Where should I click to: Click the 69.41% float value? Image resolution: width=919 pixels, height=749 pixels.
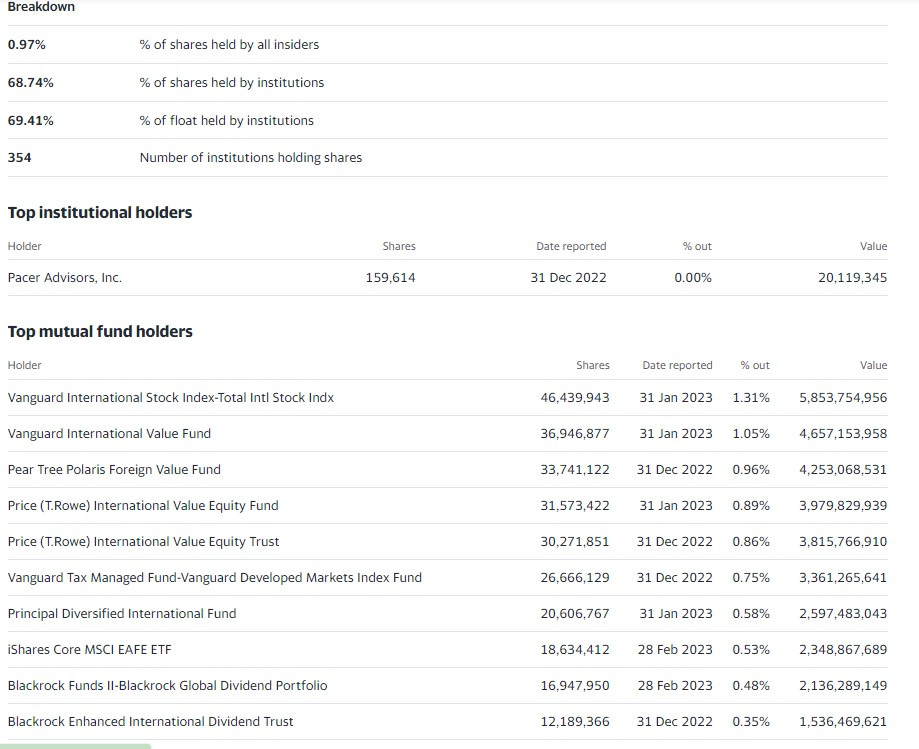[x=30, y=121]
